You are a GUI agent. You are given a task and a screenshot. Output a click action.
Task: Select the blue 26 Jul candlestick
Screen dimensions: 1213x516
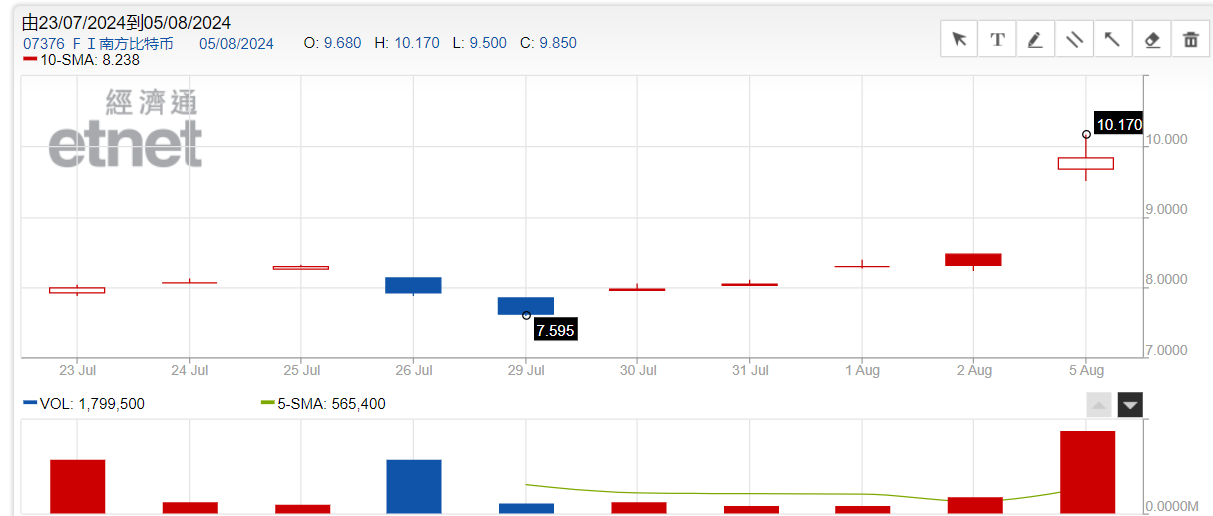pos(414,285)
